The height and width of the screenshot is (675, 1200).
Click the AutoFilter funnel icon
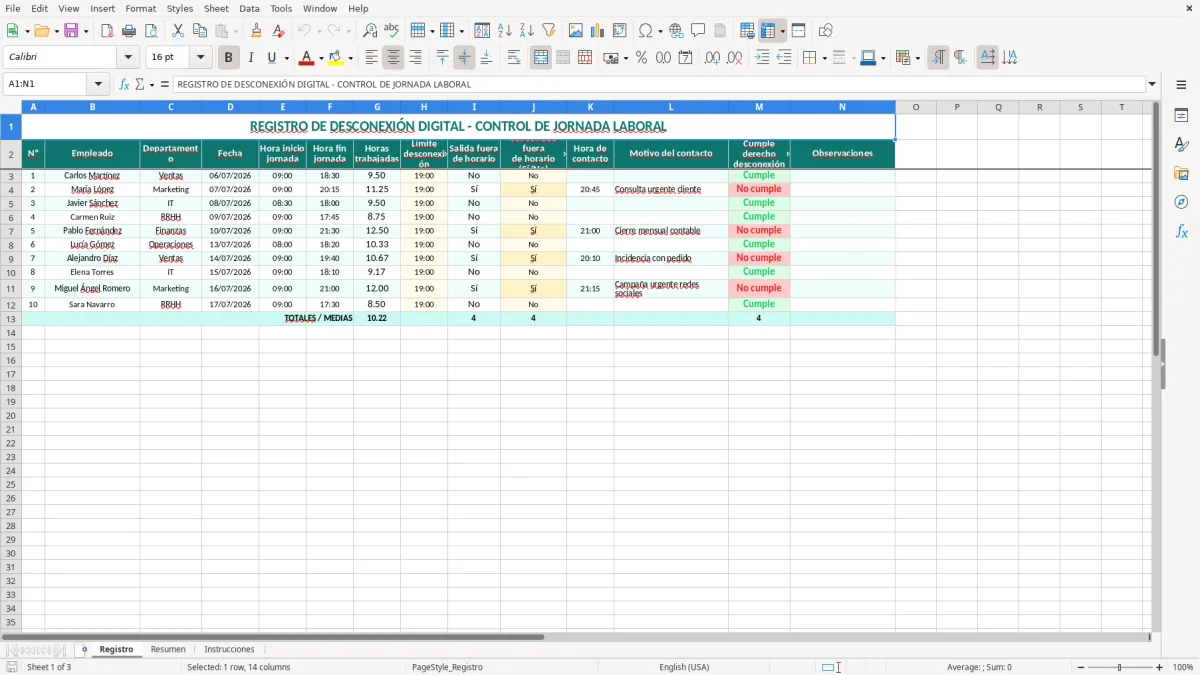click(x=548, y=31)
